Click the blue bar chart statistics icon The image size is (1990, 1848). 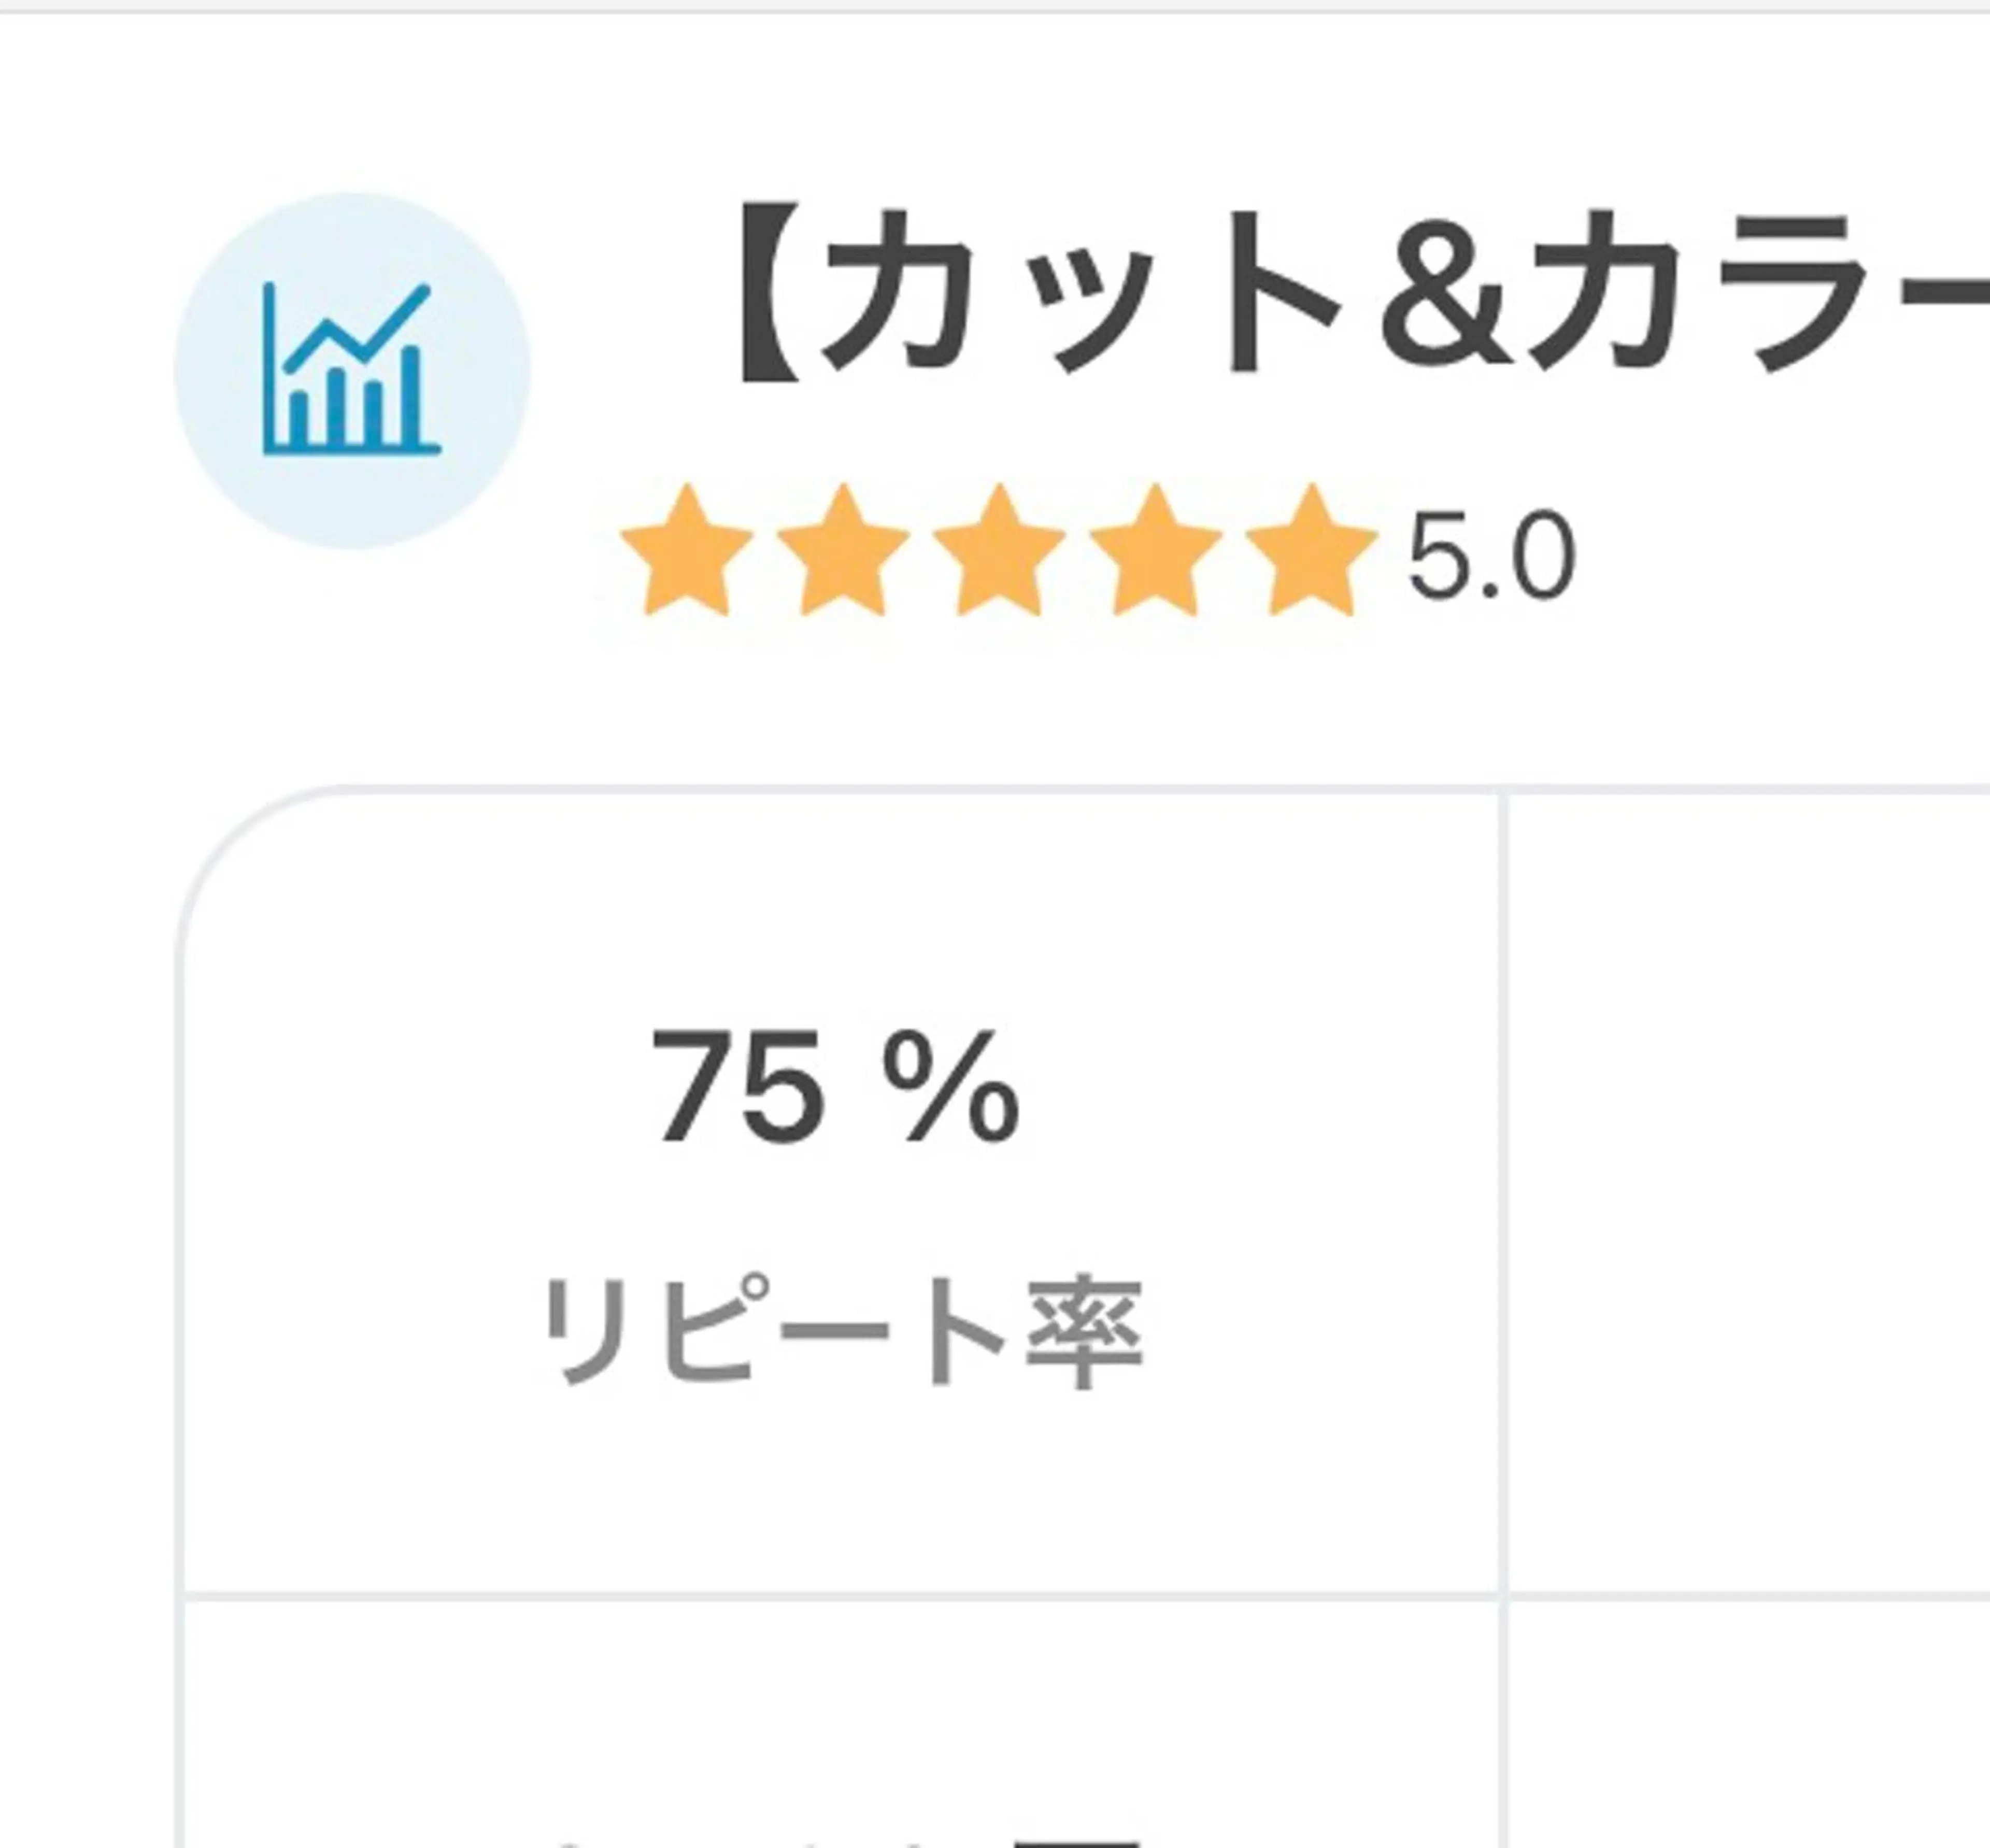(350, 370)
